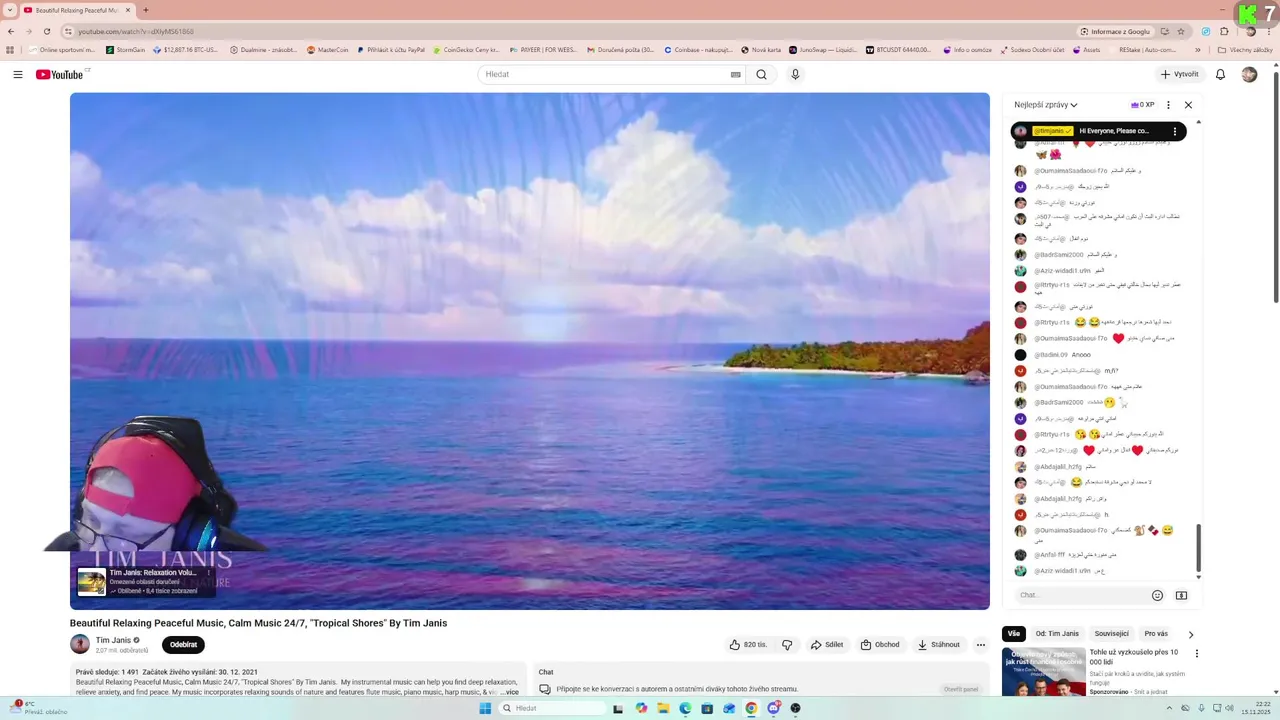The image size is (1280, 720).
Task: Open the 'Přihlásit k účtu PayPal' bookmark
Action: coord(391,49)
